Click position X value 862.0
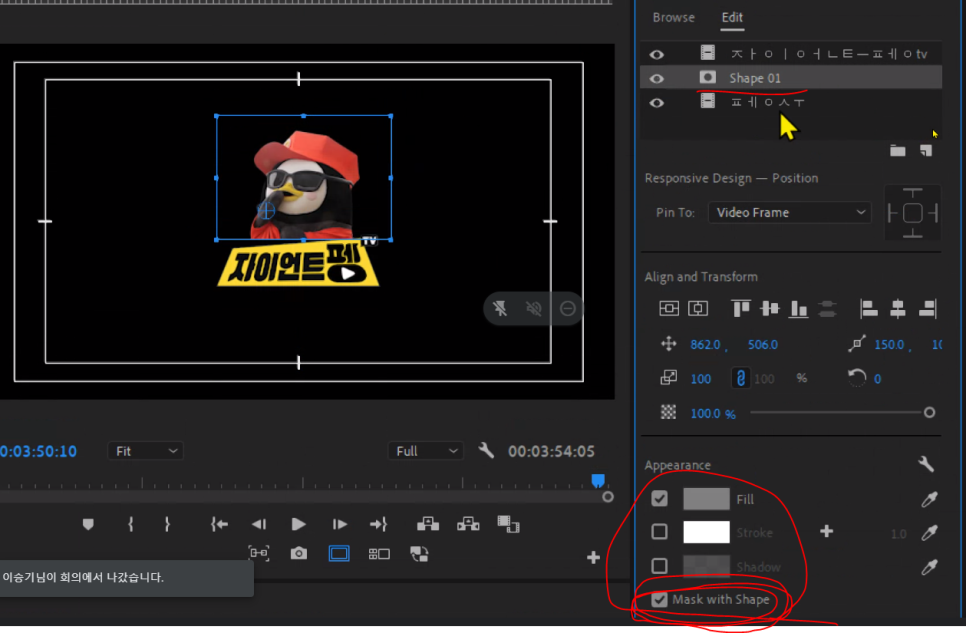 click(x=705, y=345)
